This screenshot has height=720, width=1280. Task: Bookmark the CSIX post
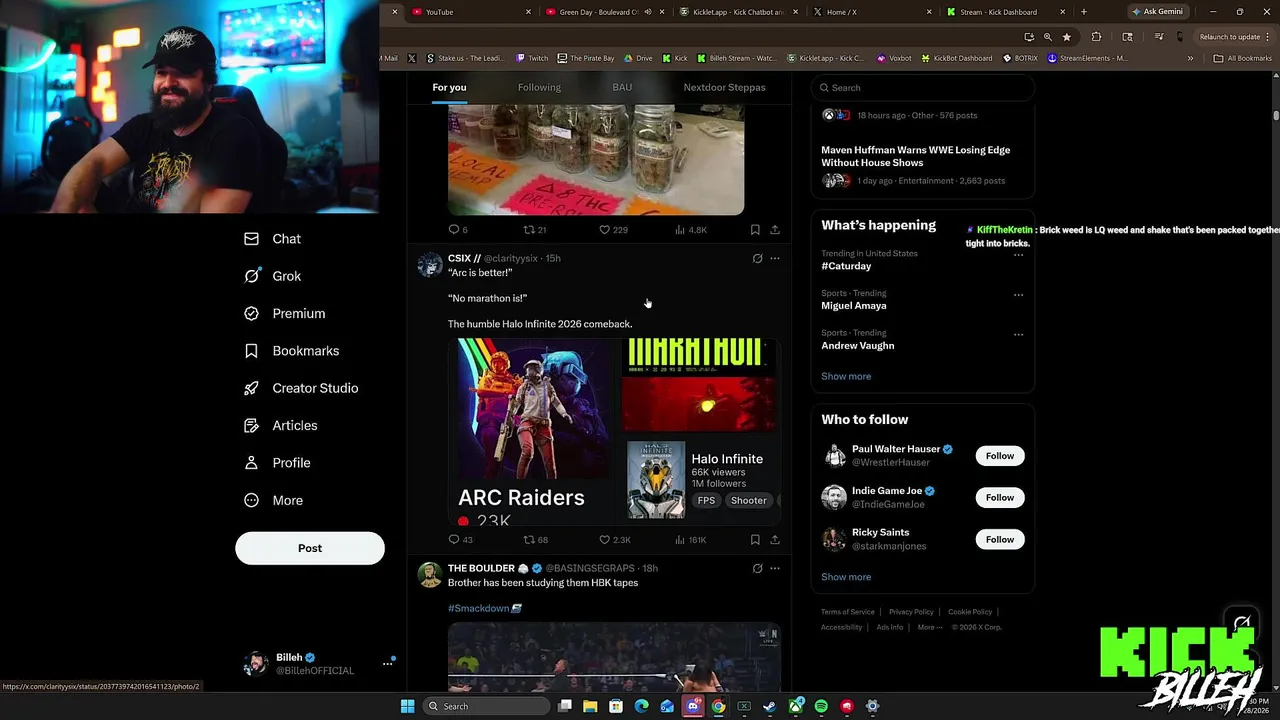755,540
